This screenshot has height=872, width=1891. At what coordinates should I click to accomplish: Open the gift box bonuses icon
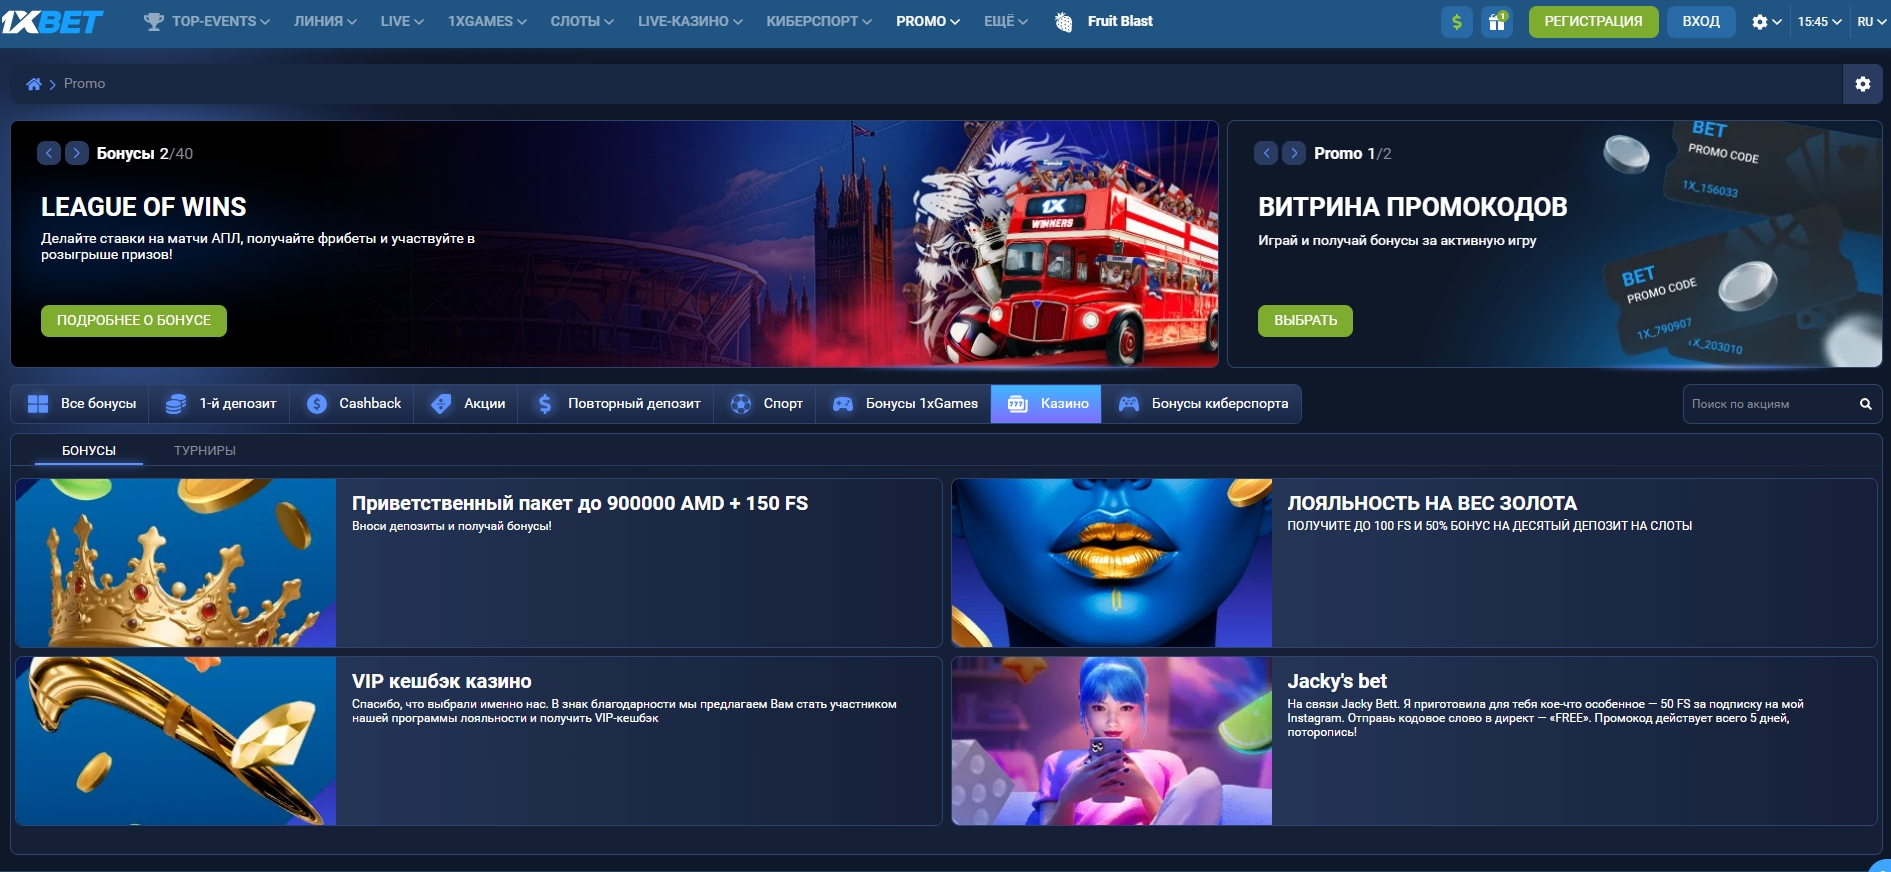(1496, 22)
